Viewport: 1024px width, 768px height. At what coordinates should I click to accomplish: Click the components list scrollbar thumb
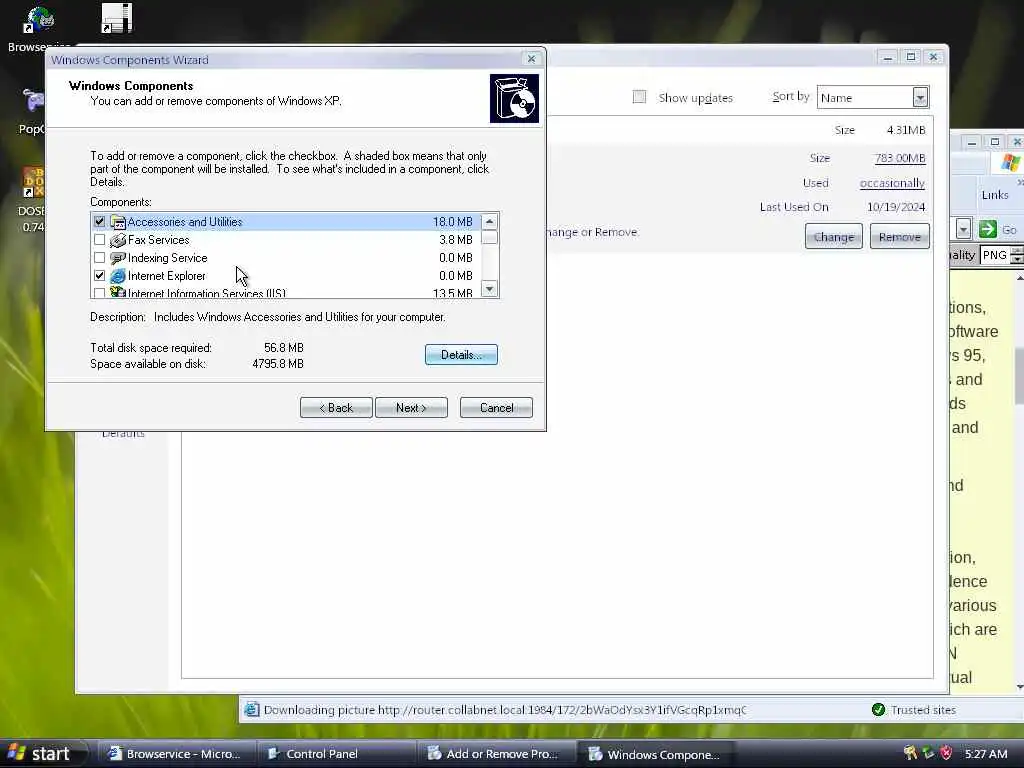point(490,238)
